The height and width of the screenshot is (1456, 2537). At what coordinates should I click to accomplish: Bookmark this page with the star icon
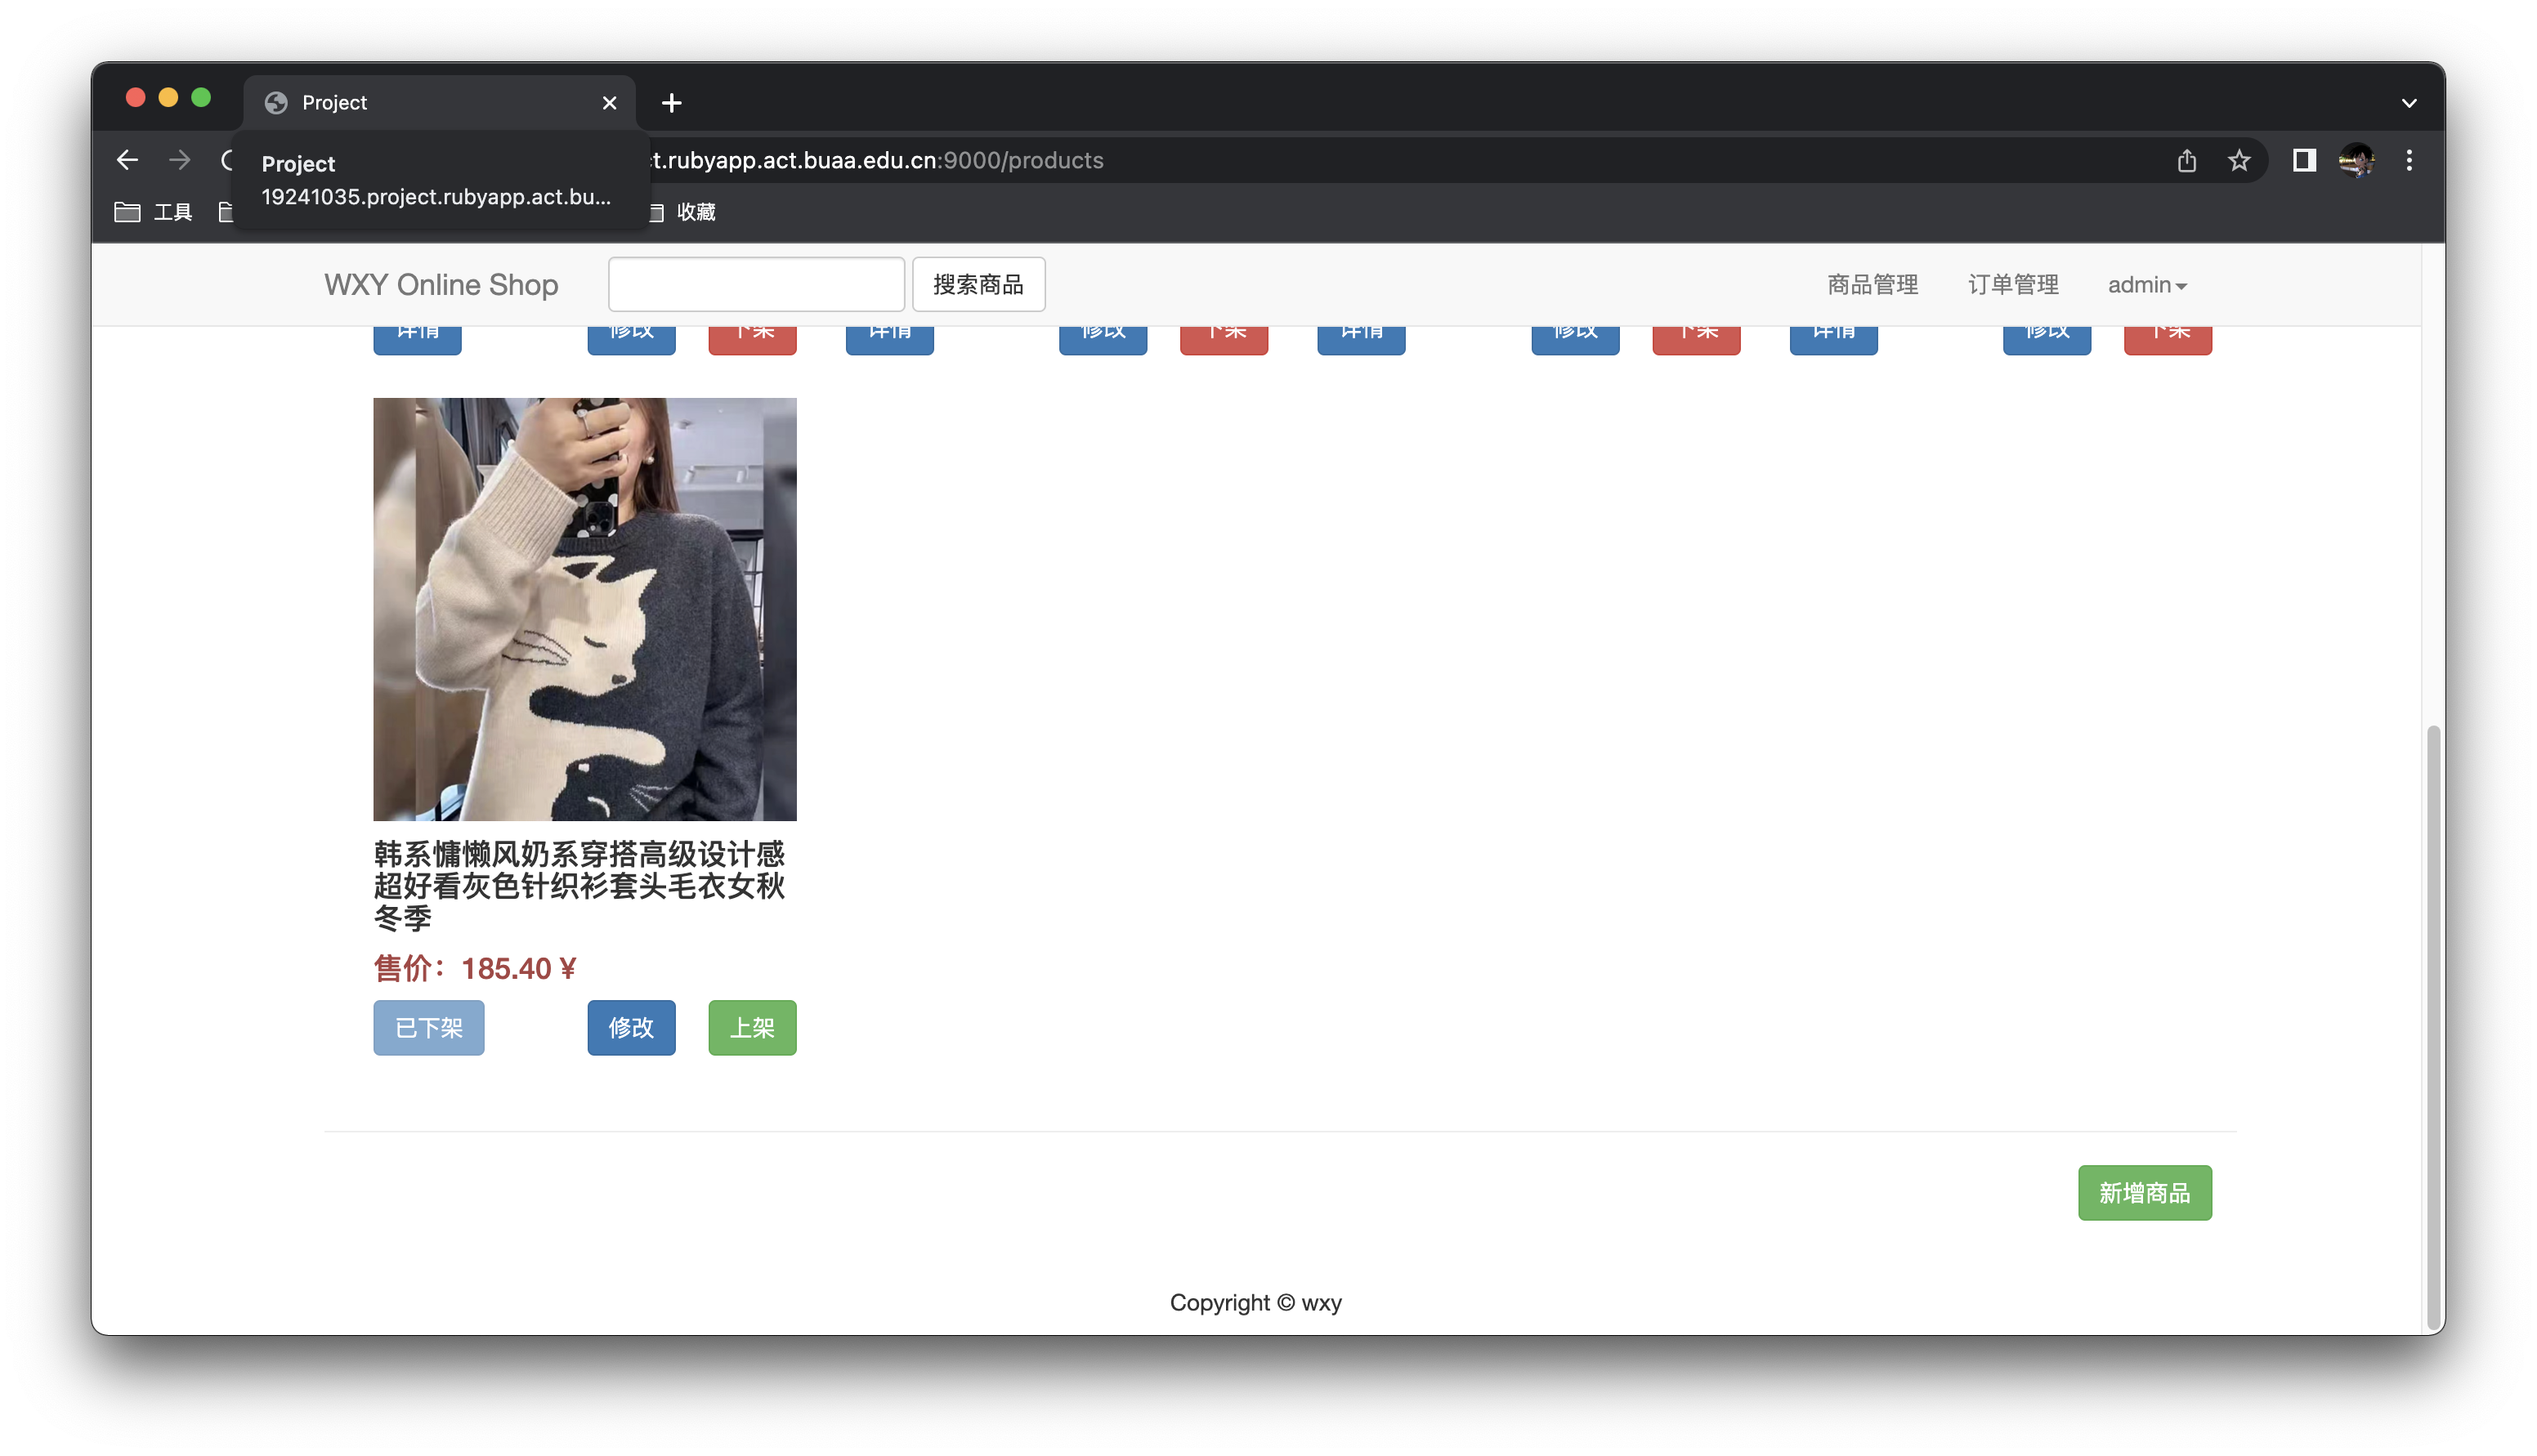(2238, 160)
